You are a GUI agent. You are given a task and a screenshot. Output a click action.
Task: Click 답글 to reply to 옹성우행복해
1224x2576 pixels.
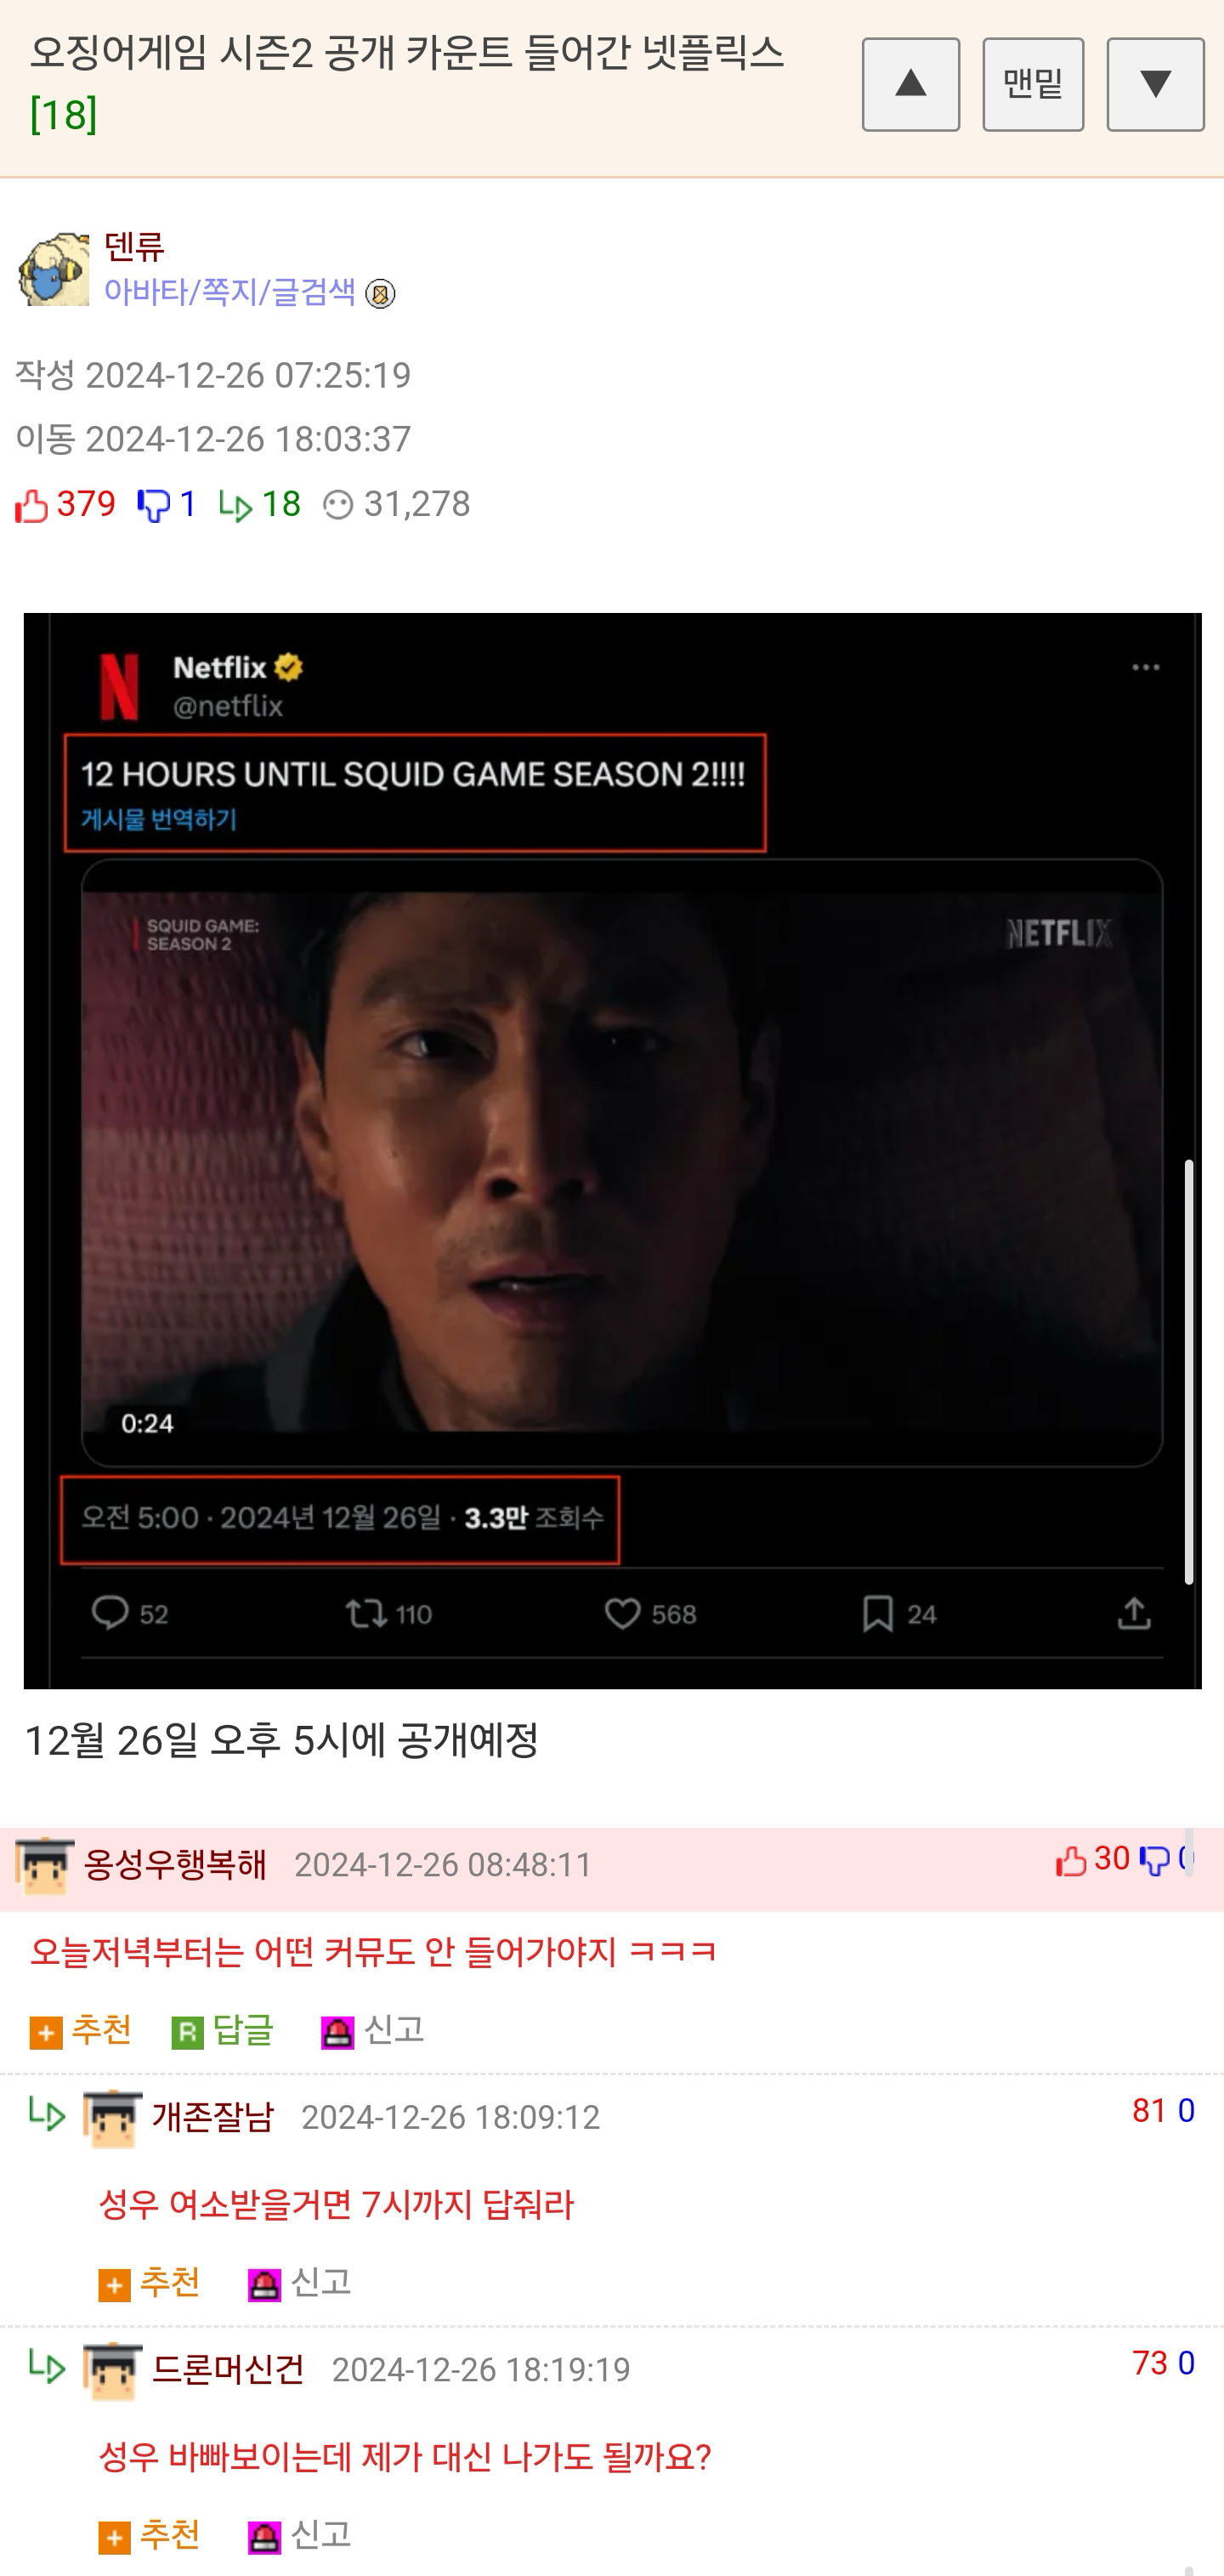tap(222, 2030)
